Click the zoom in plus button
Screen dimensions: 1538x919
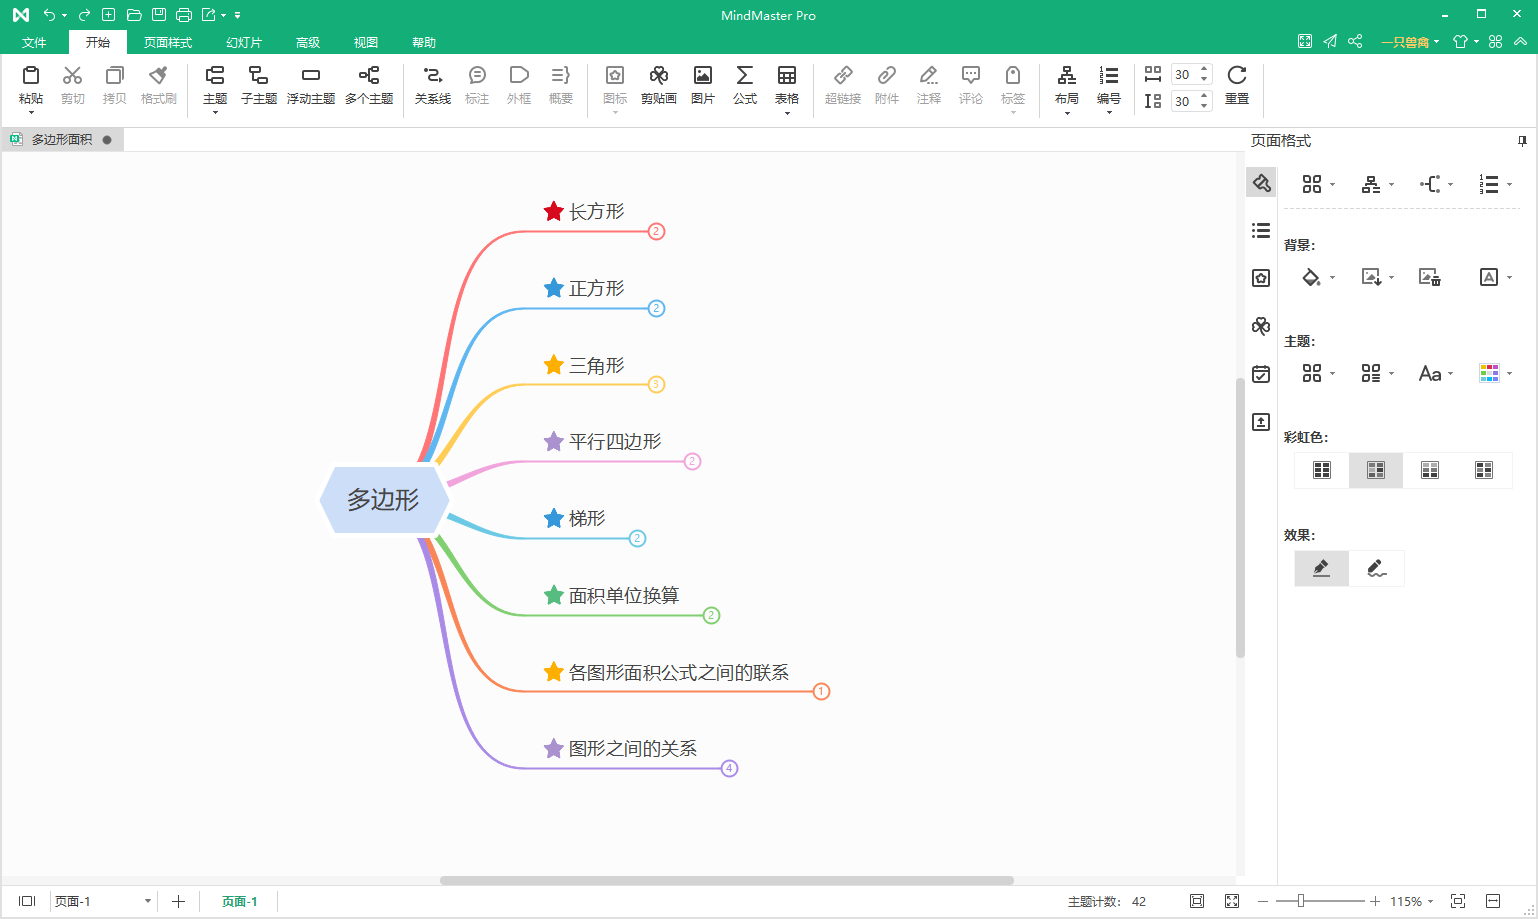(x=1375, y=901)
